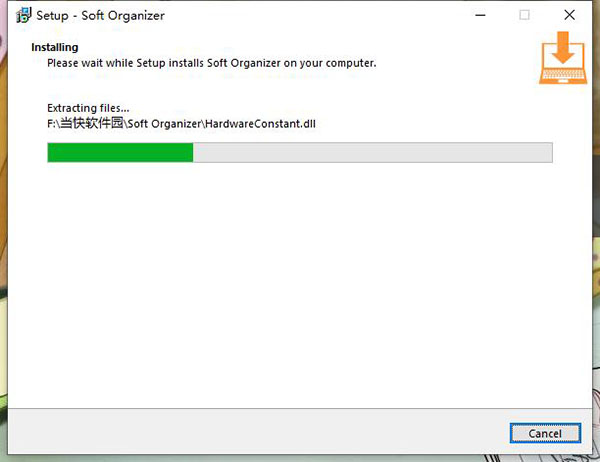
Task: Click the Soft Organizer setup title bar icon
Action: click(23, 15)
